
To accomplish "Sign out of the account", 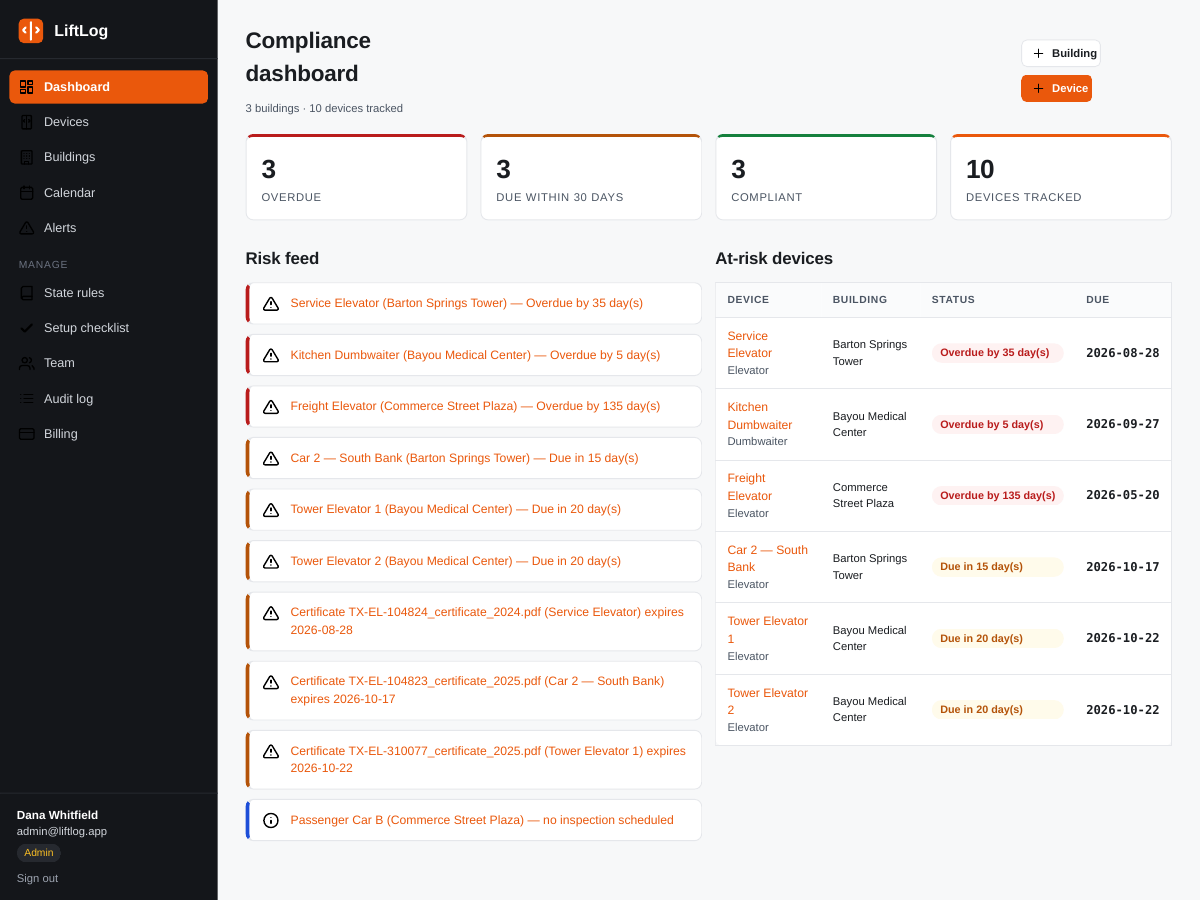I will coord(37,878).
